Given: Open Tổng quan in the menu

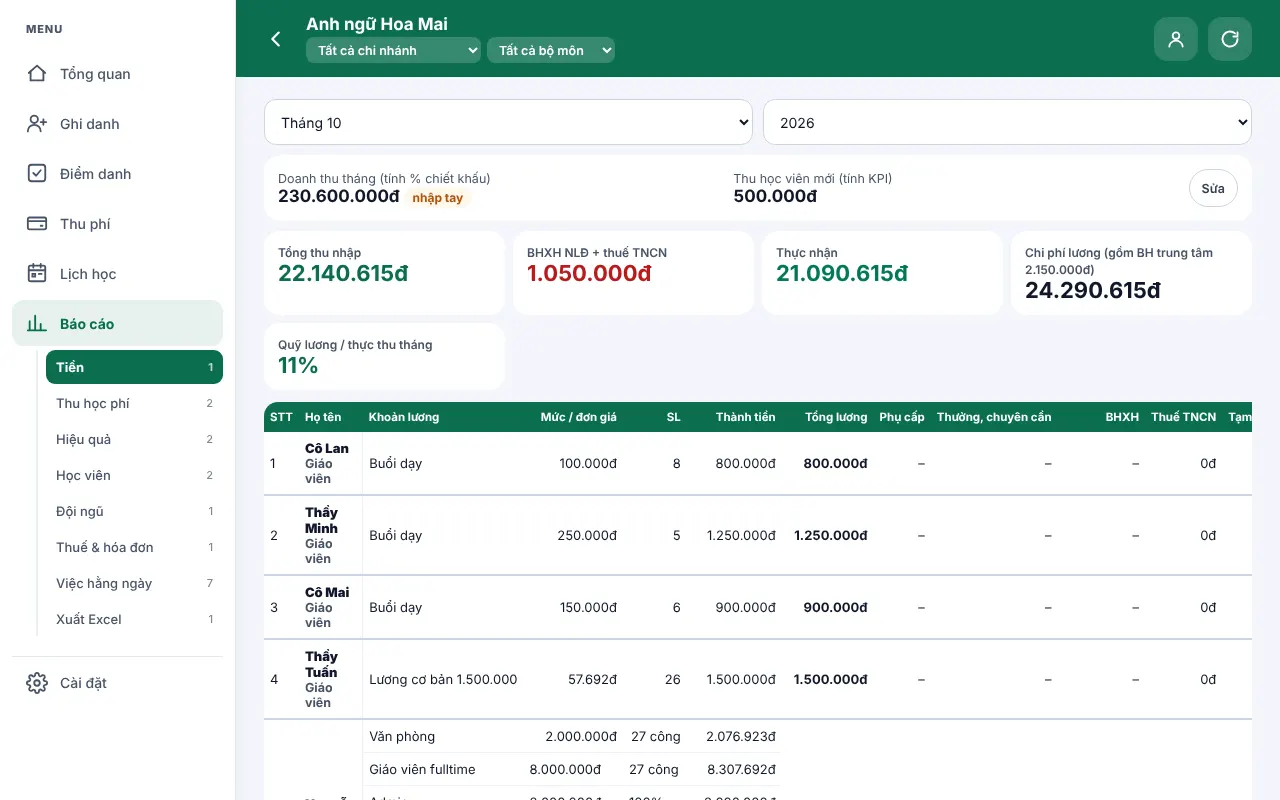Looking at the screenshot, I should click(x=117, y=74).
